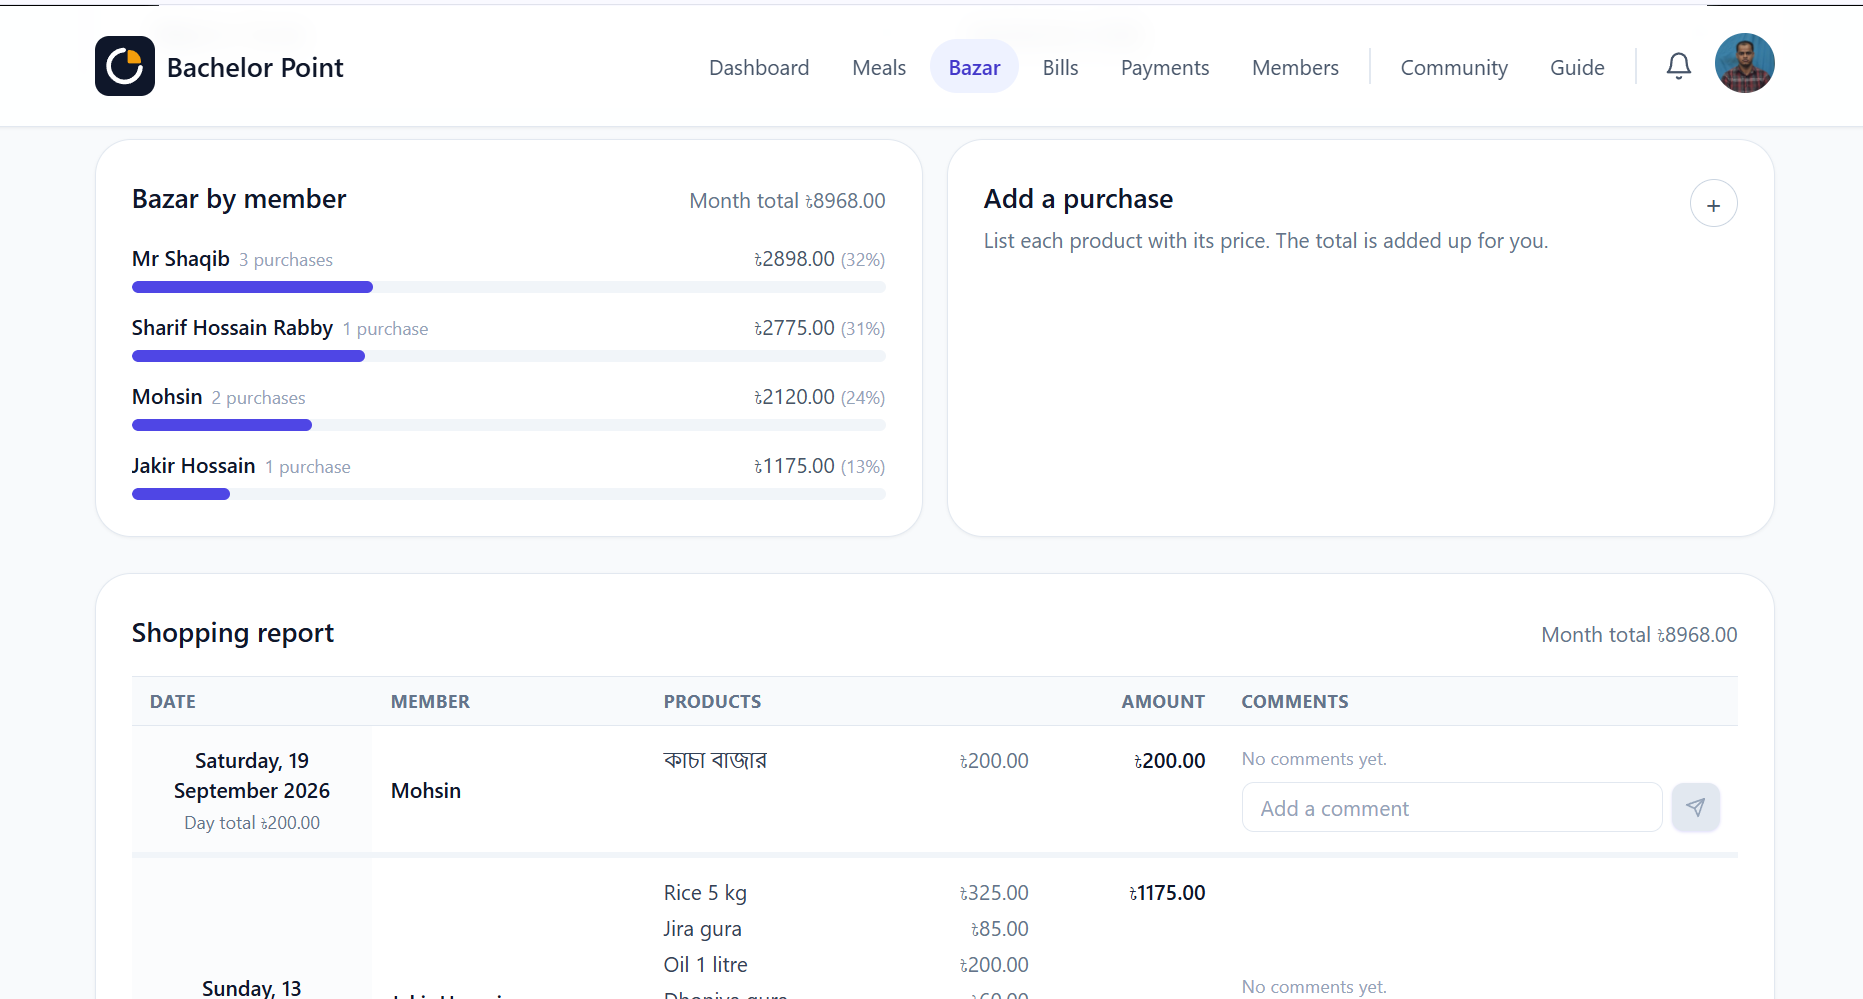The height and width of the screenshot is (999, 1863).
Task: Click the Add a purchase heading
Action: 1078,199
